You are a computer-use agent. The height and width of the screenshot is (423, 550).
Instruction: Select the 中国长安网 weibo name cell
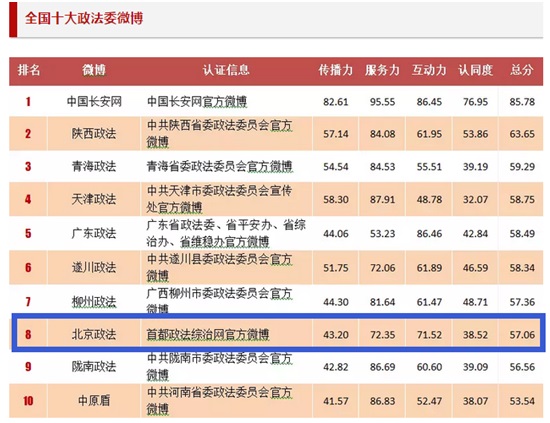pos(94,102)
